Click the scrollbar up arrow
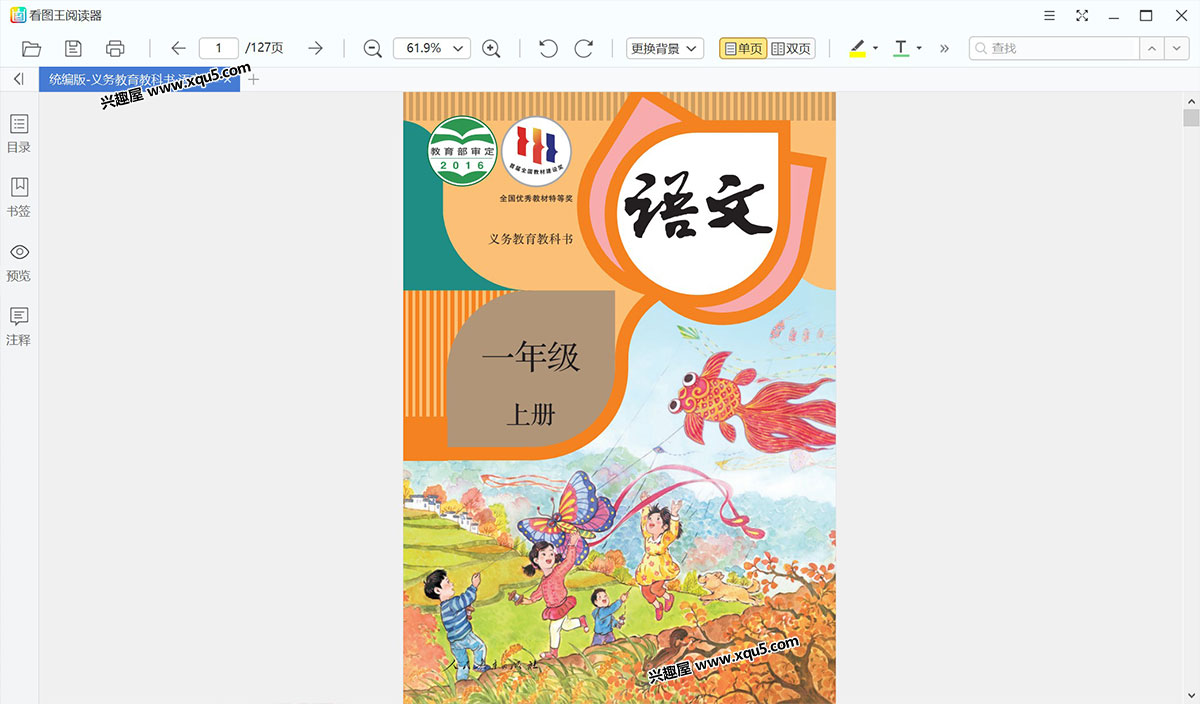This screenshot has width=1200, height=704. (x=1191, y=101)
